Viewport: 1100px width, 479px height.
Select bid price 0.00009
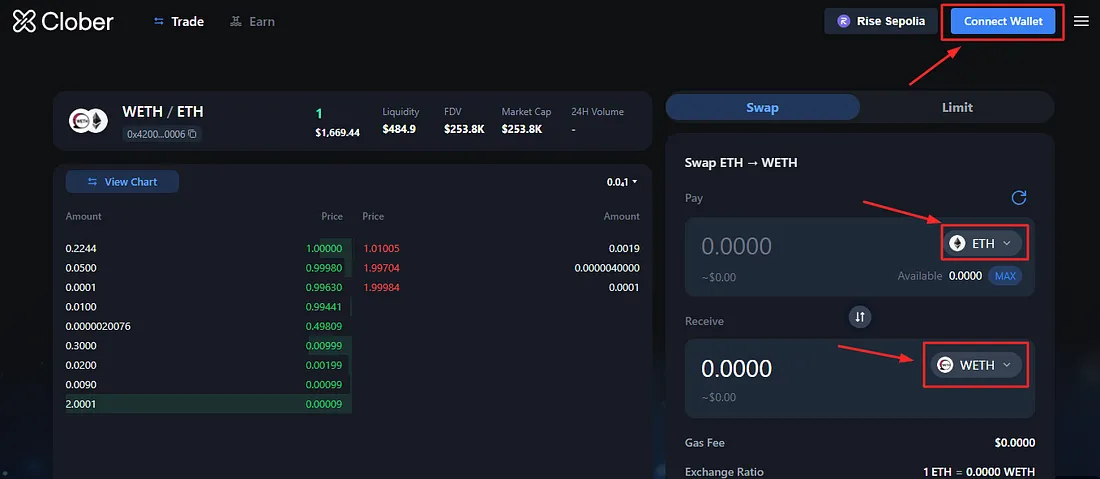pyautogui.click(x=324, y=404)
